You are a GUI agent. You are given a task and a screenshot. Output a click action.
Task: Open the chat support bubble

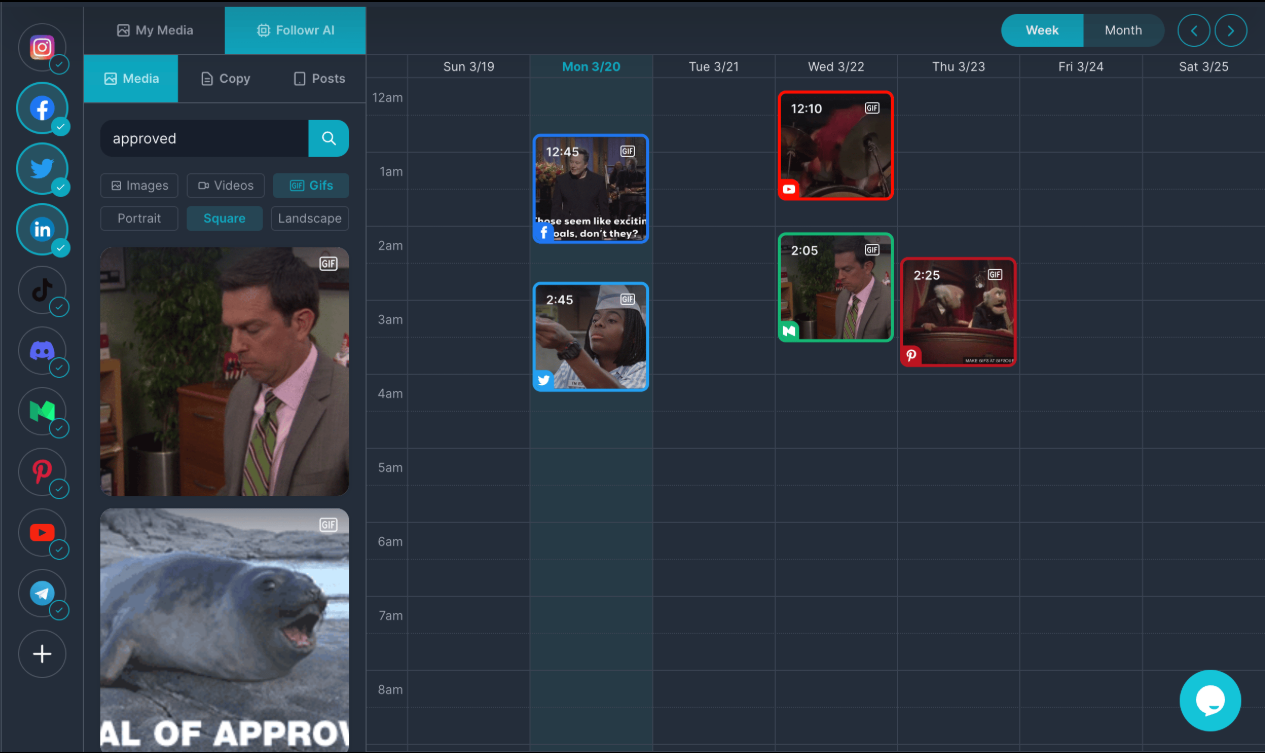[x=1210, y=700]
